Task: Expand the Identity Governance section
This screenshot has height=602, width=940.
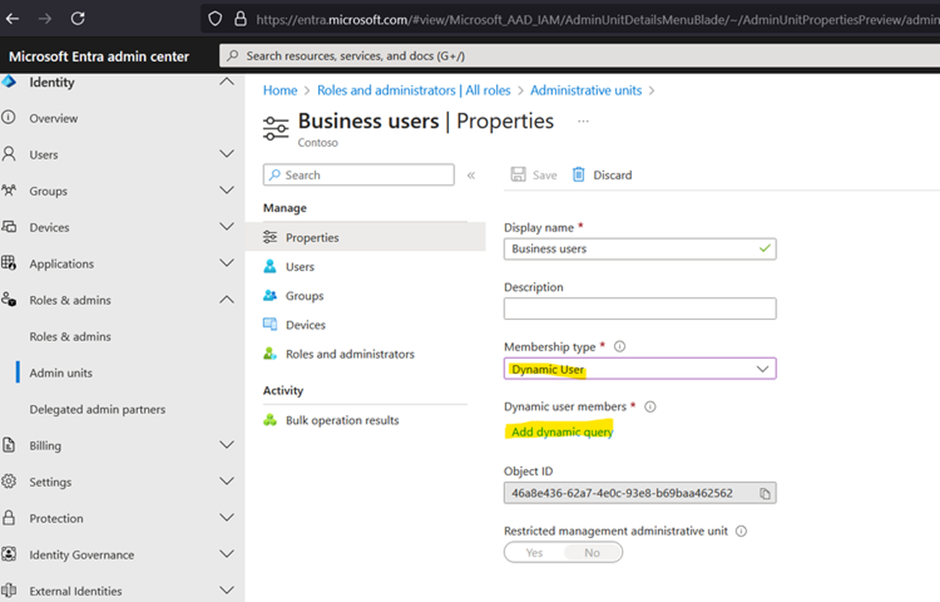Action: pyautogui.click(x=226, y=555)
